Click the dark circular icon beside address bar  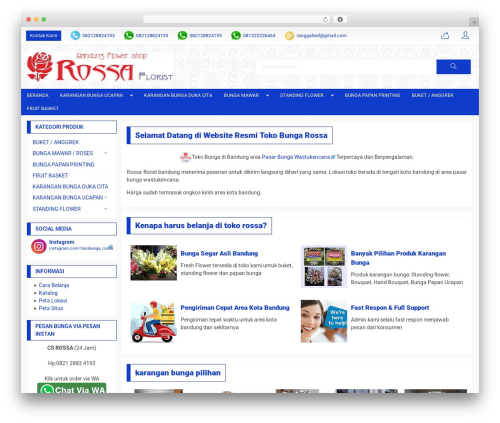click(x=340, y=20)
